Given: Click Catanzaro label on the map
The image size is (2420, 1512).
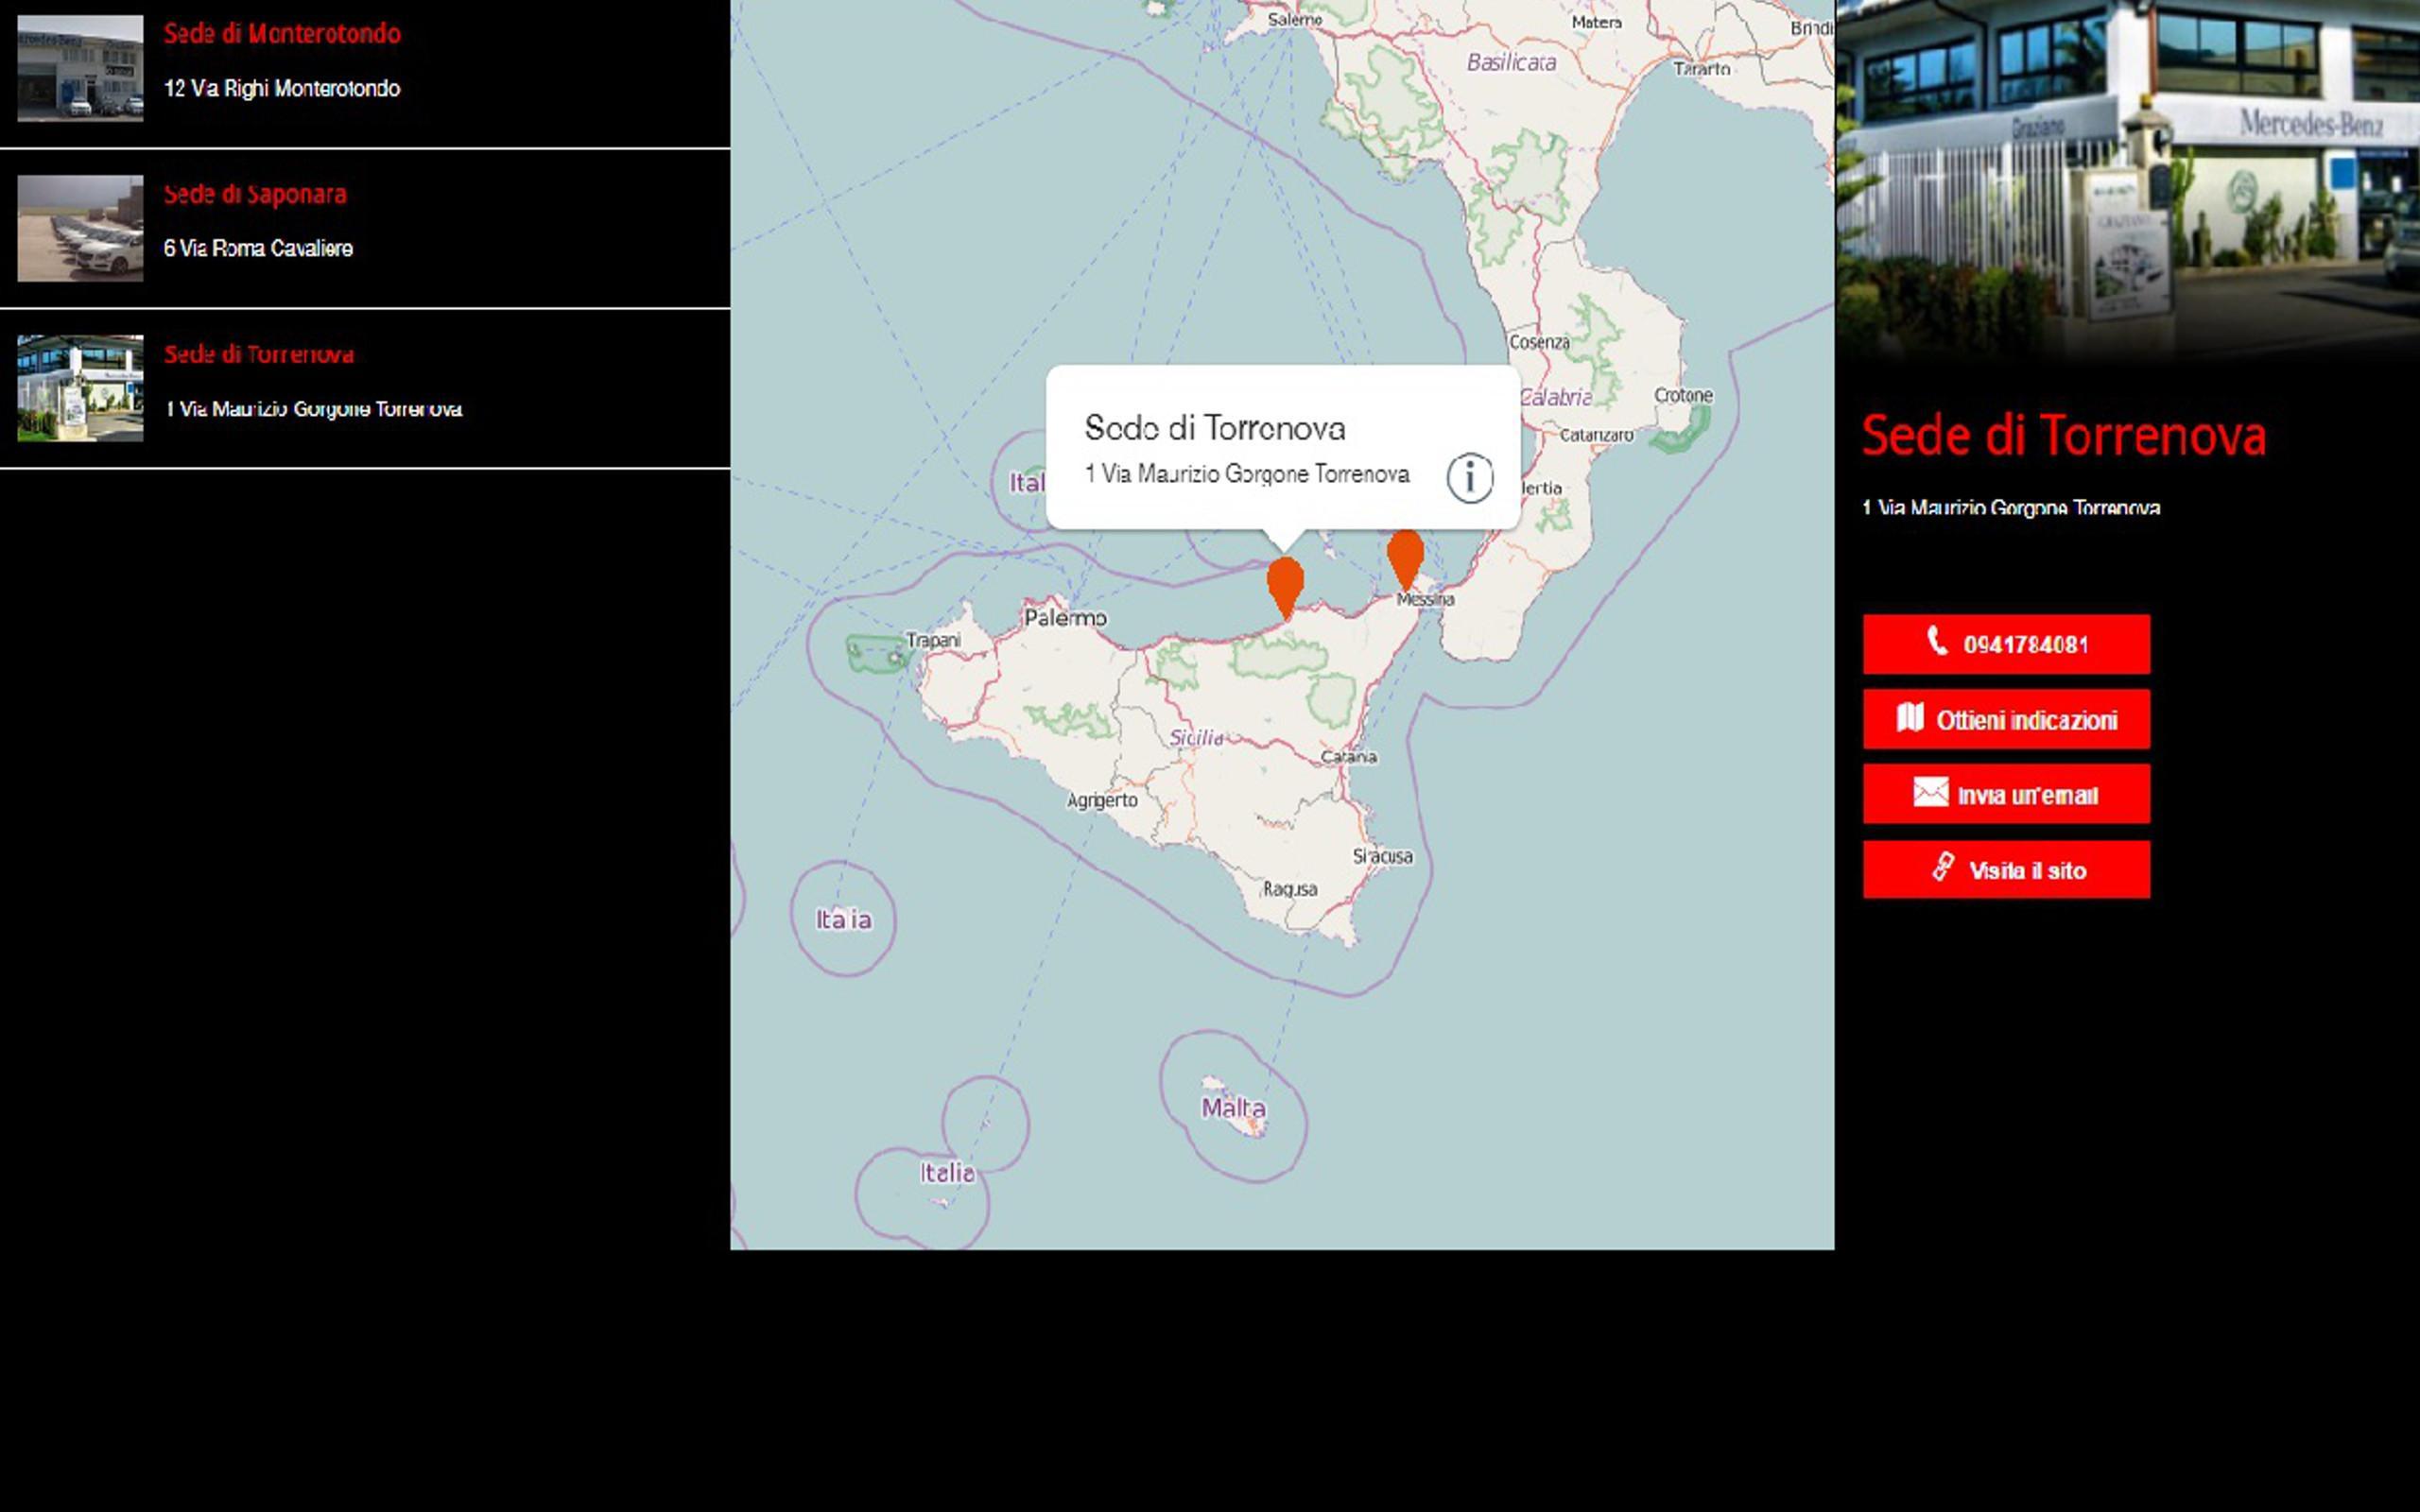Looking at the screenshot, I should pyautogui.click(x=1596, y=435).
